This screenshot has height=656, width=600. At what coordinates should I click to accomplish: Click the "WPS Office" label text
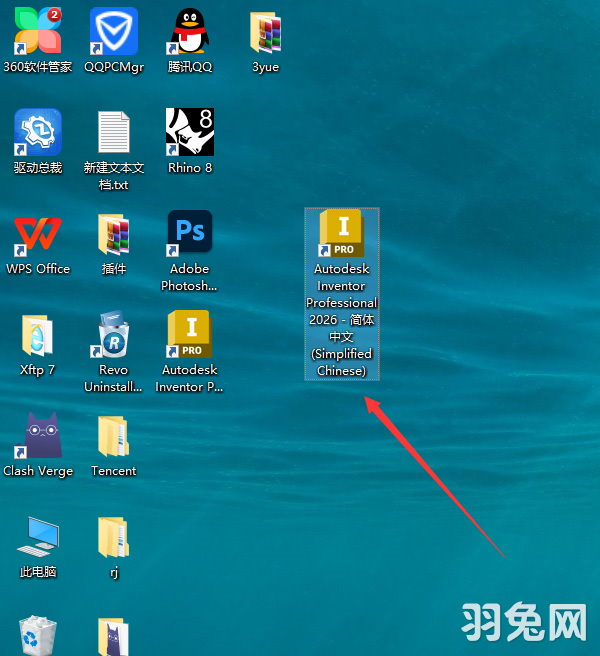click(x=38, y=269)
